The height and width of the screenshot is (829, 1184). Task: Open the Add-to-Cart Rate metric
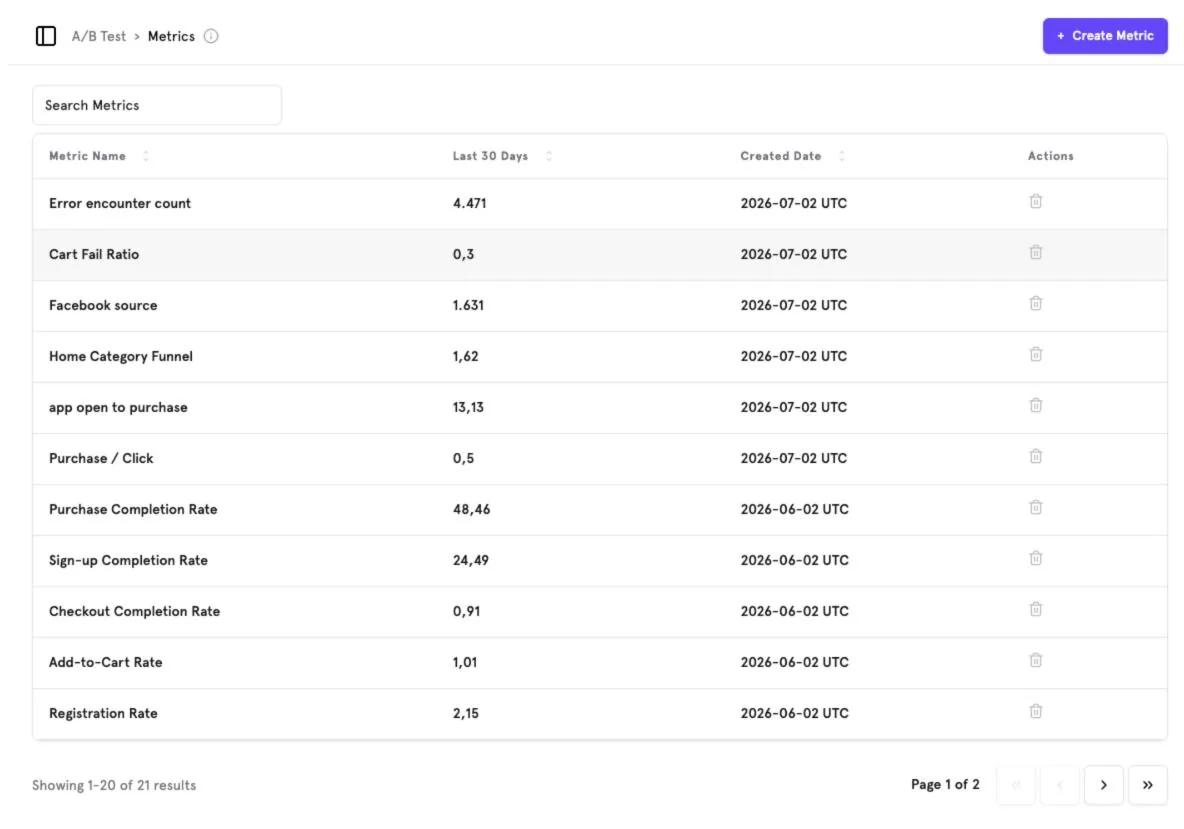click(106, 662)
